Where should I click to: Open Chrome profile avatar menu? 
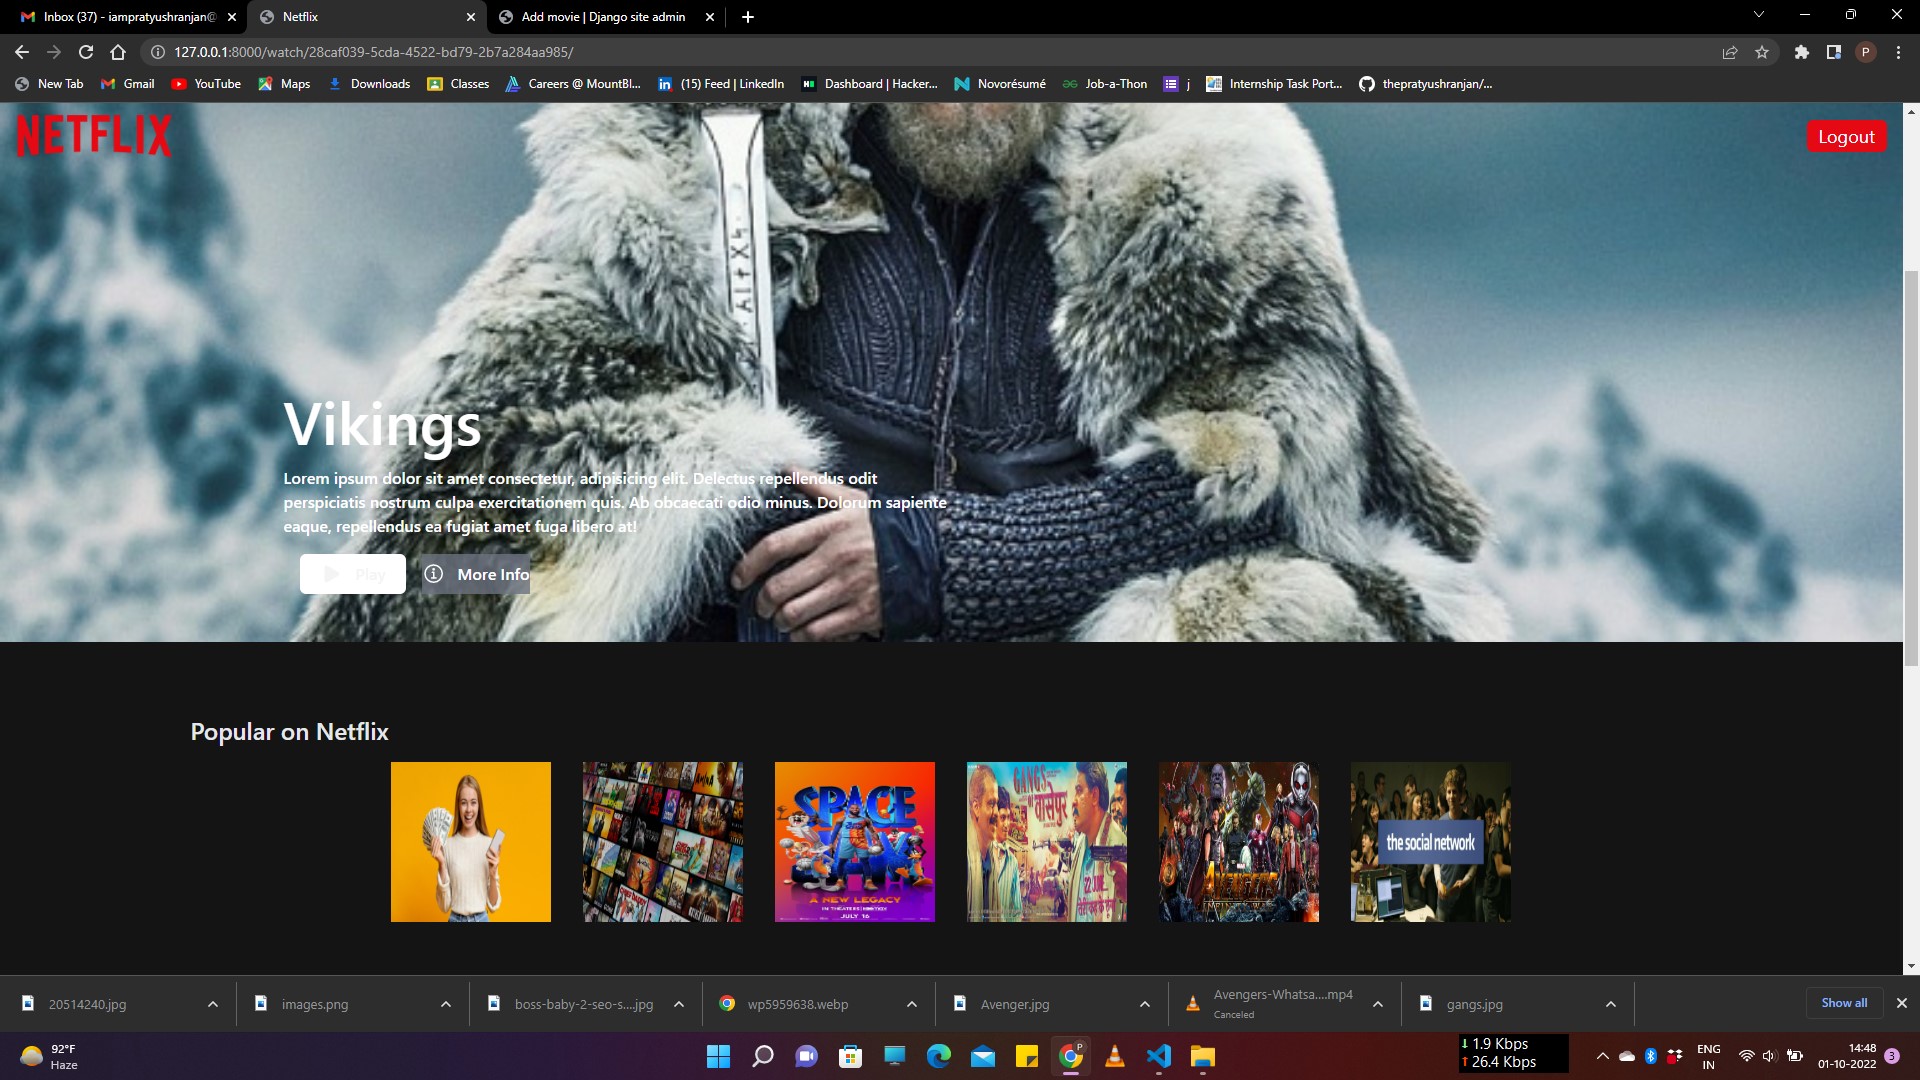[1866, 52]
